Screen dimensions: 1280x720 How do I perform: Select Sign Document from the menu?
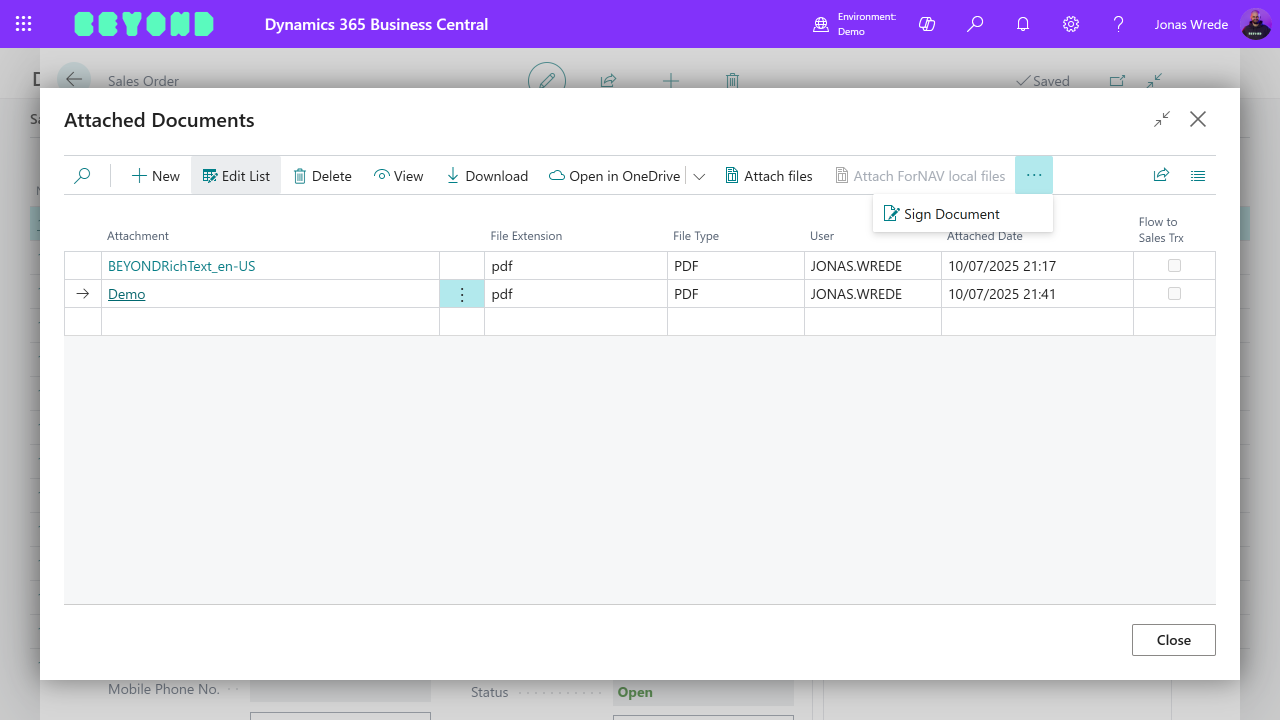click(950, 213)
